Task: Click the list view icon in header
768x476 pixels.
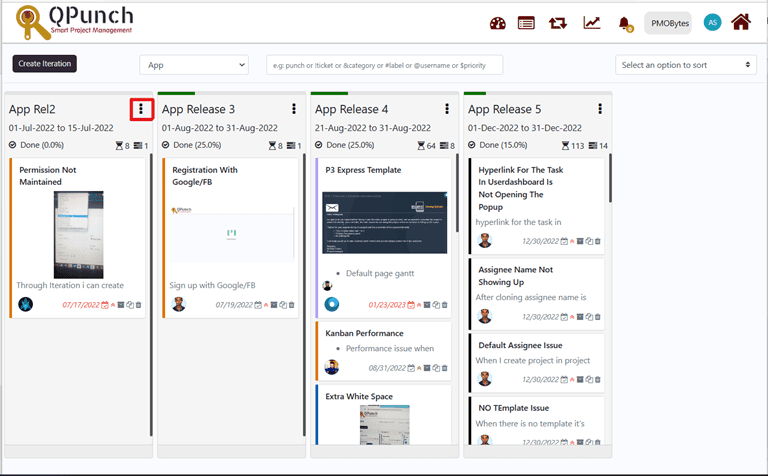Action: pyautogui.click(x=526, y=23)
